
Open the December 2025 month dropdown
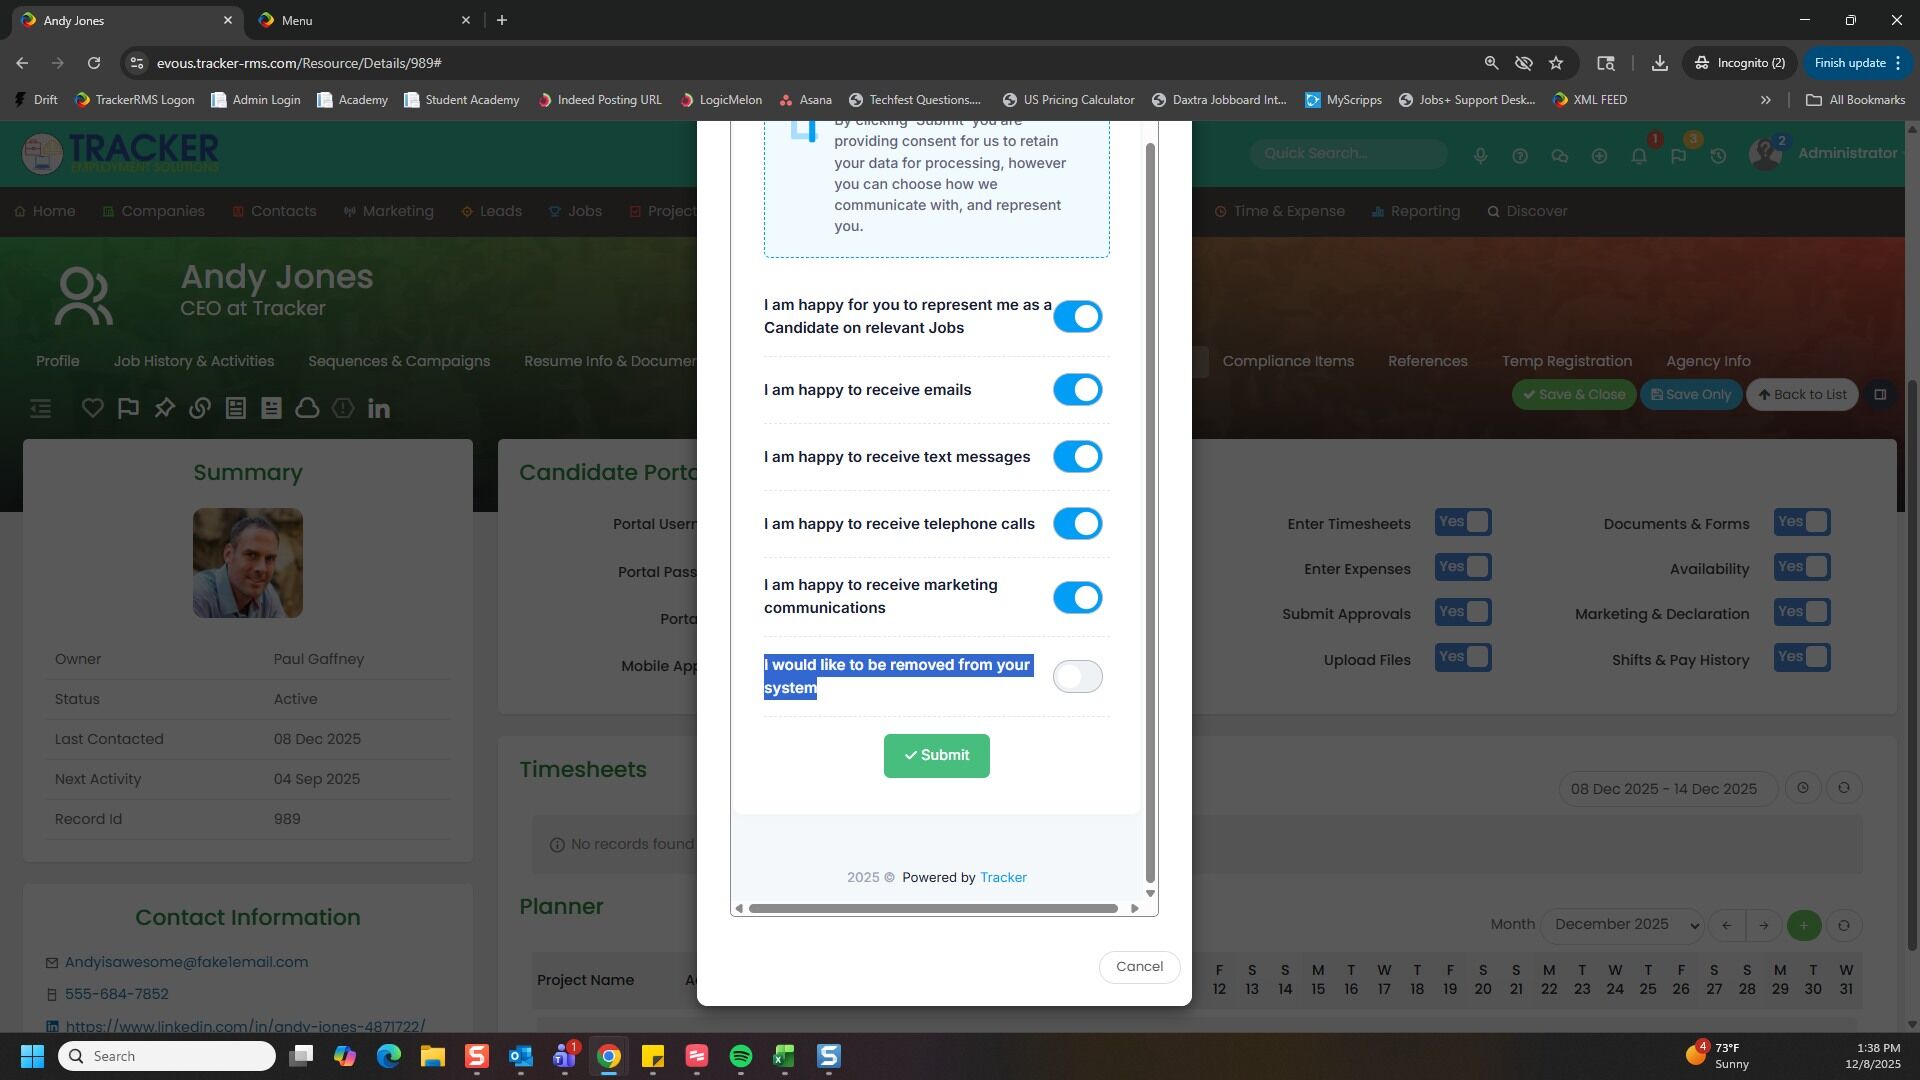[1622, 925]
